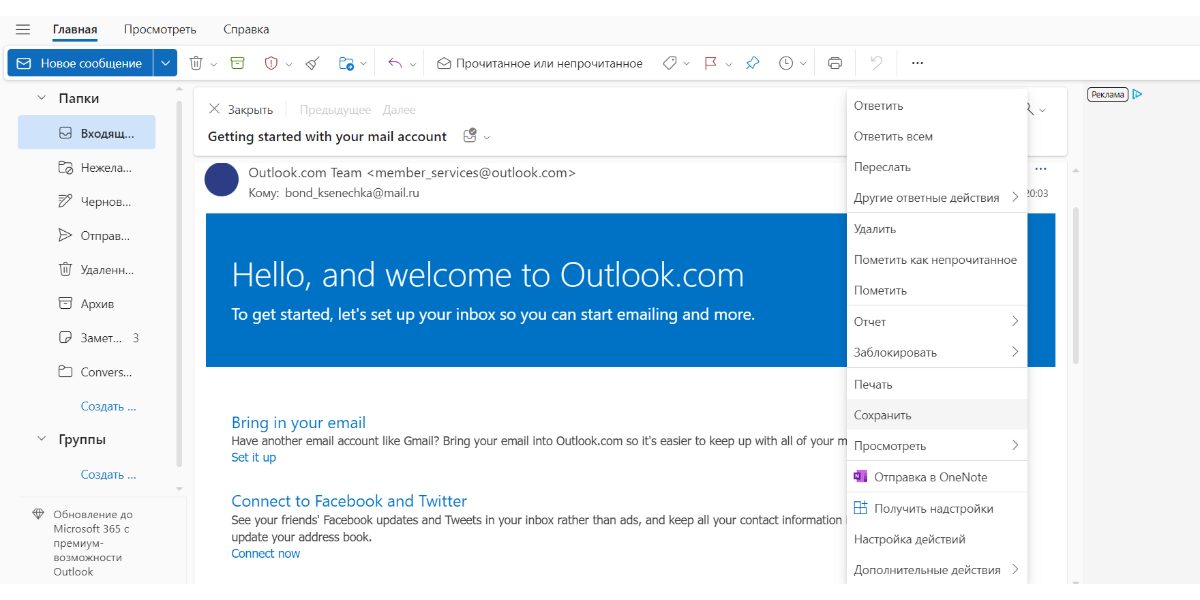Open the Черновики drafts folder
1200x600 pixels.
pos(87,201)
